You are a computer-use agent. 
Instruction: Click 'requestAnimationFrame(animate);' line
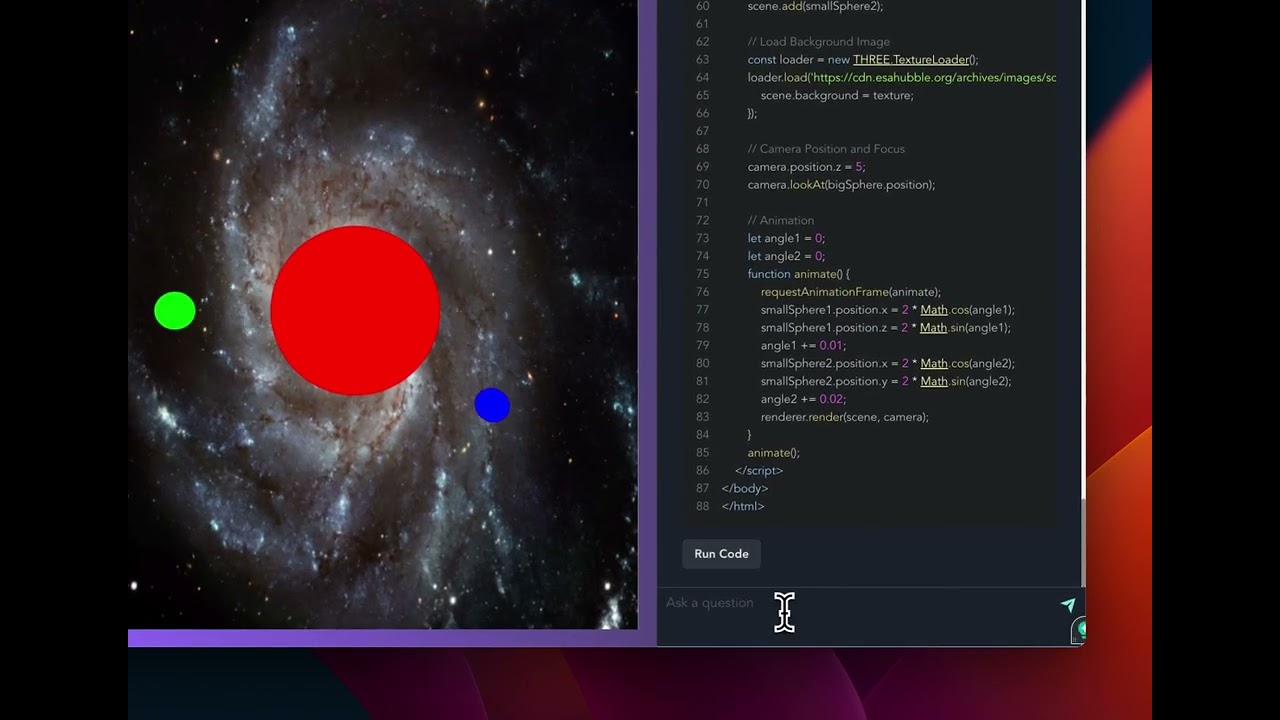pos(850,292)
